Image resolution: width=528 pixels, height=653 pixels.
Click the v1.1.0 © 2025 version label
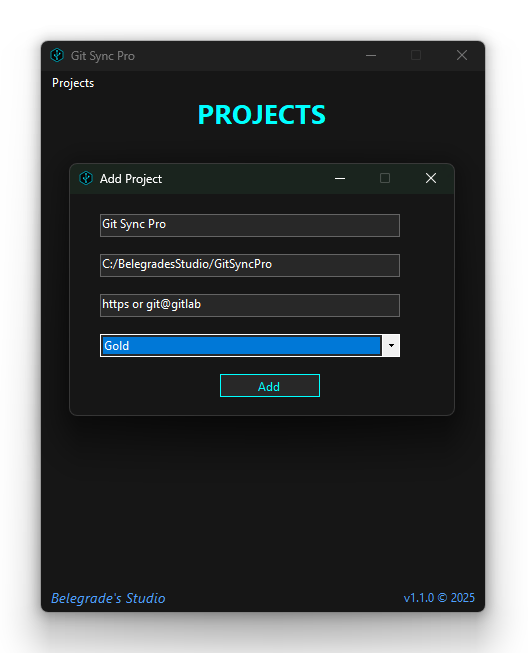point(439,598)
